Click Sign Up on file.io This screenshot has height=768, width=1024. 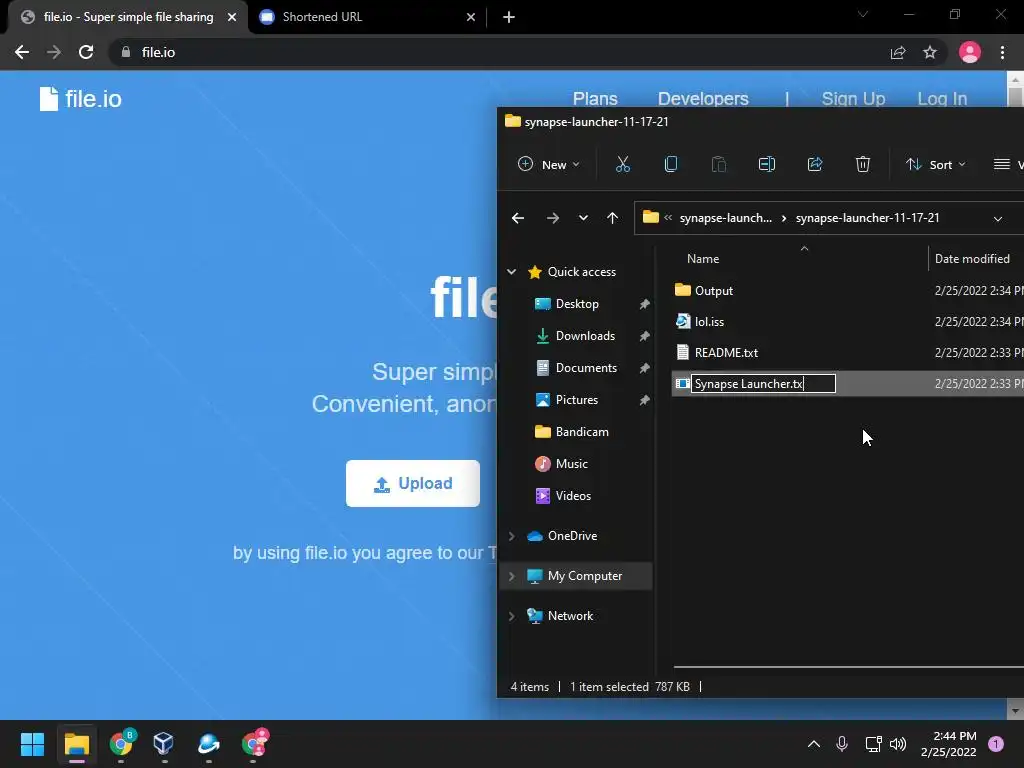pyautogui.click(x=853, y=99)
